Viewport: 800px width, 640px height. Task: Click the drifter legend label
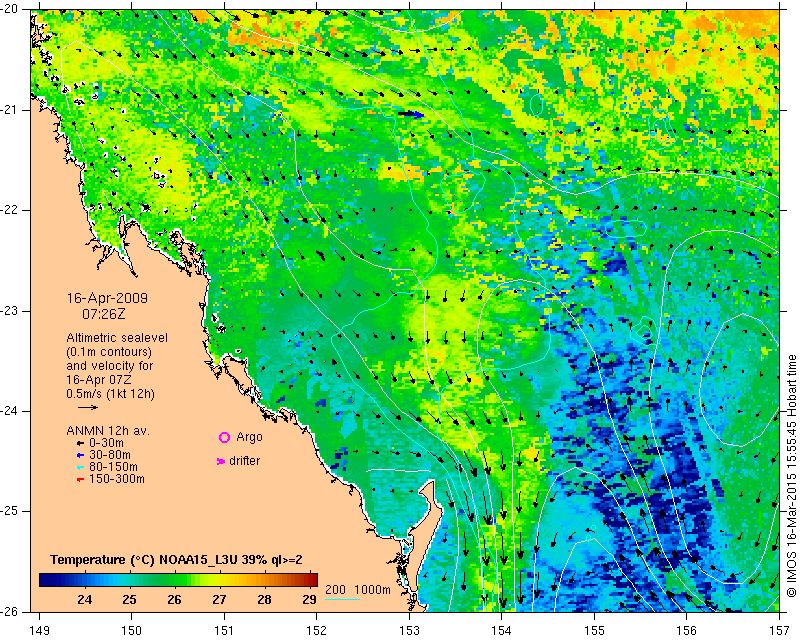tap(244, 461)
